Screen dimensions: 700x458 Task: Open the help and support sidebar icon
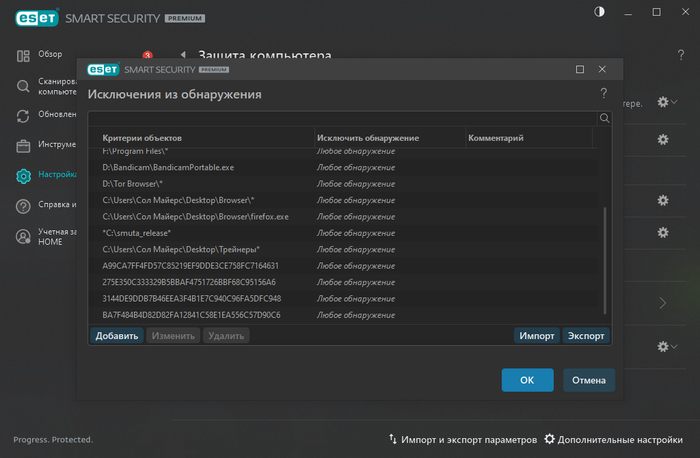(x=23, y=206)
